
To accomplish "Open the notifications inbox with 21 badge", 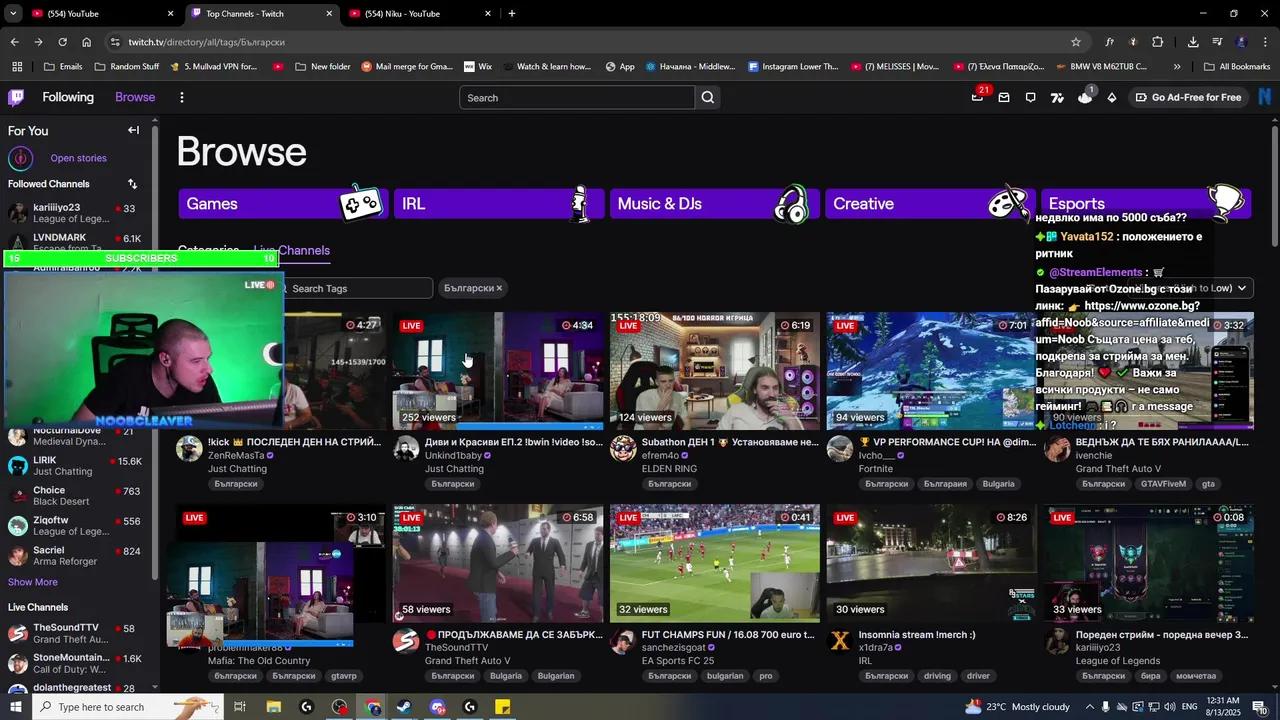I will pos(977,97).
